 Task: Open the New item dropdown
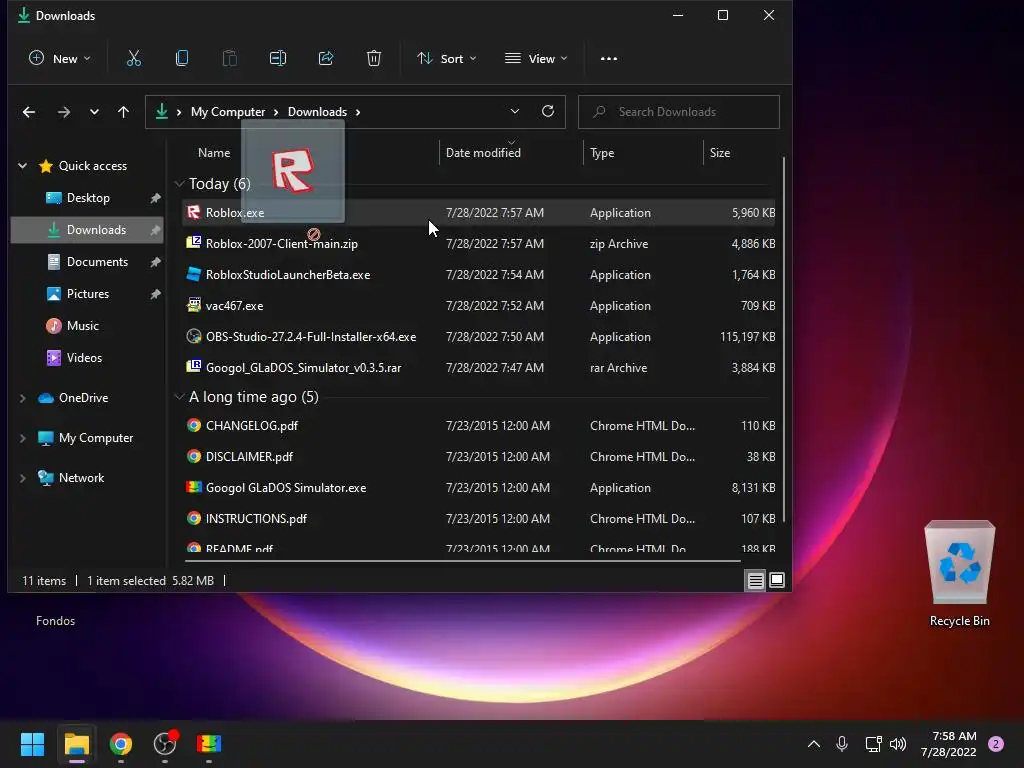59,59
